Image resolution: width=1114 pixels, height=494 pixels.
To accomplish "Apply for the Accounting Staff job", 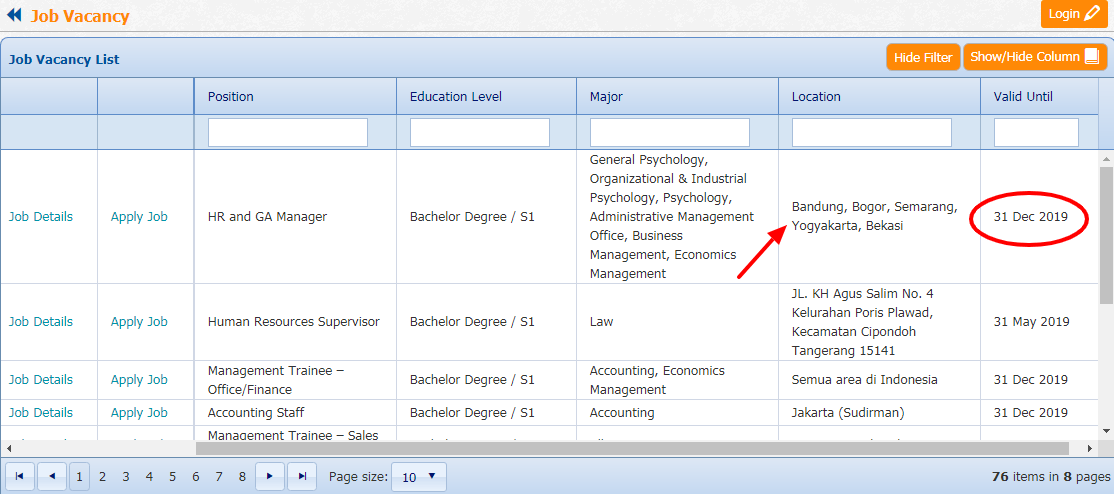I will (x=139, y=413).
